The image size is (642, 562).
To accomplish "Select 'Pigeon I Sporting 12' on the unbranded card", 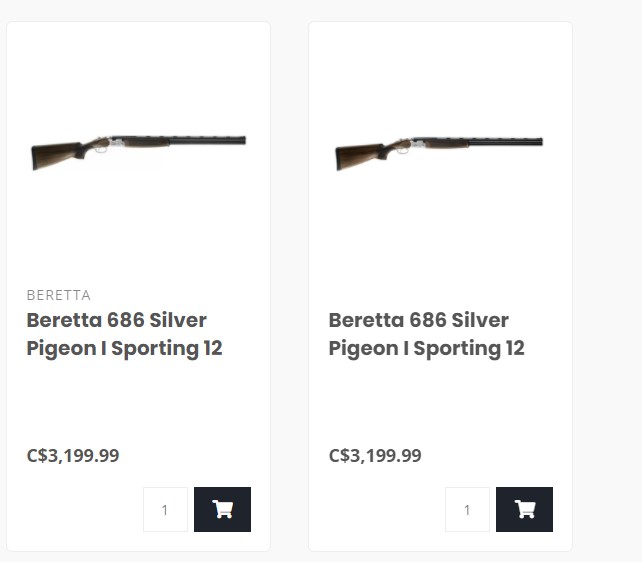I will tap(426, 348).
